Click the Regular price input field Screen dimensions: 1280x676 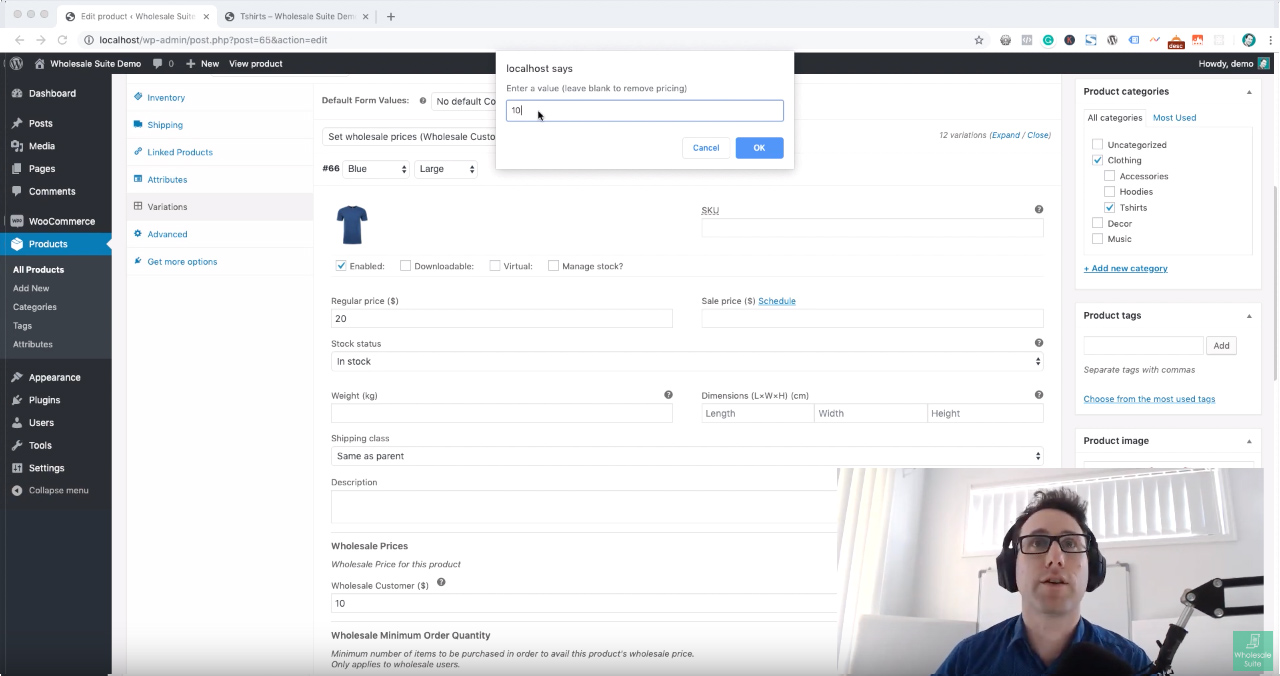[501, 318]
